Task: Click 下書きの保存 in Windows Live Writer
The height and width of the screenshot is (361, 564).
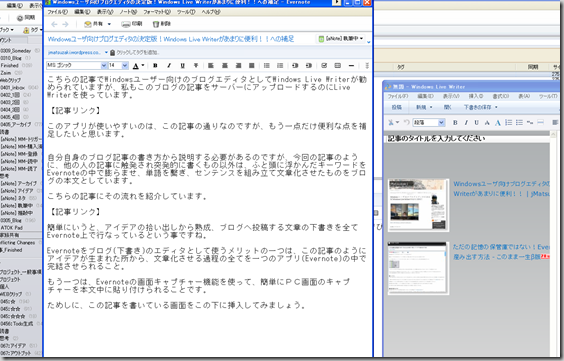Action: click(x=477, y=107)
